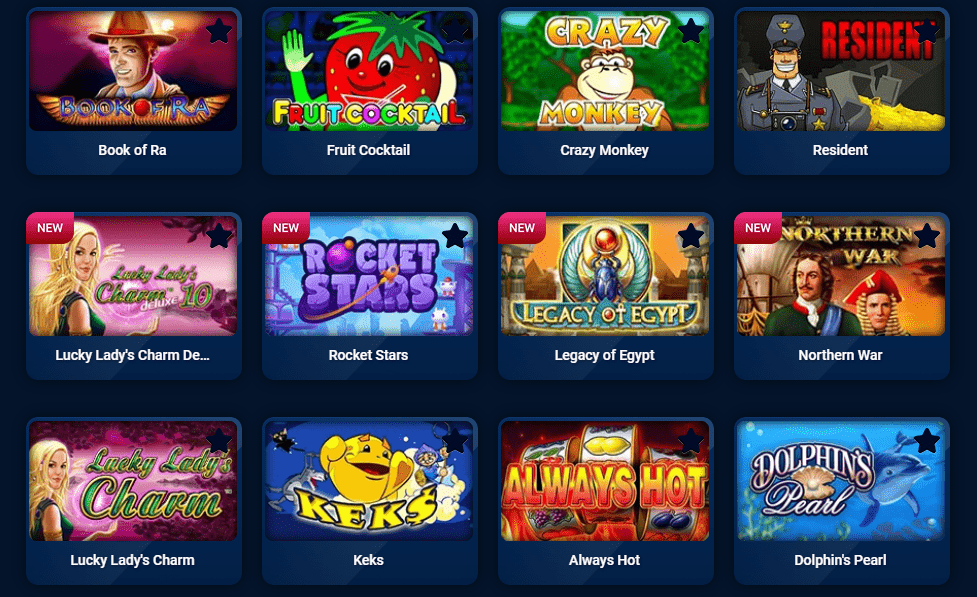The width and height of the screenshot is (977, 597).
Task: Toggle favorite star on Fruit Cocktail
Action: 455,31
